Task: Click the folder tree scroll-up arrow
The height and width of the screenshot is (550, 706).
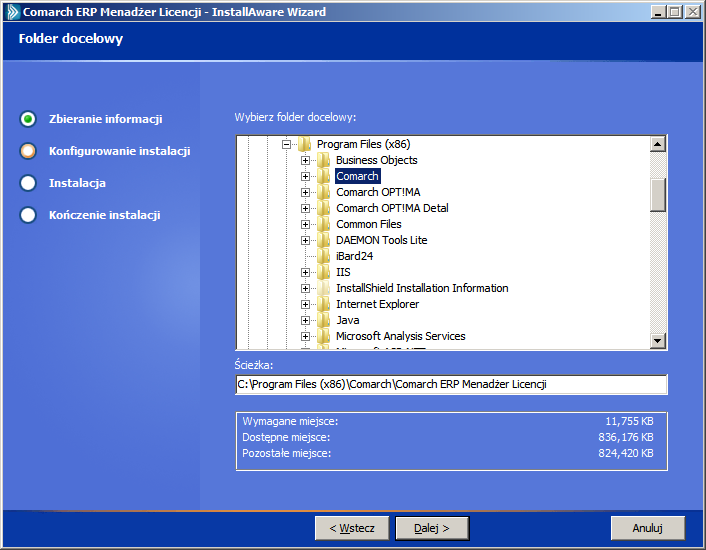Action: pyautogui.click(x=658, y=144)
